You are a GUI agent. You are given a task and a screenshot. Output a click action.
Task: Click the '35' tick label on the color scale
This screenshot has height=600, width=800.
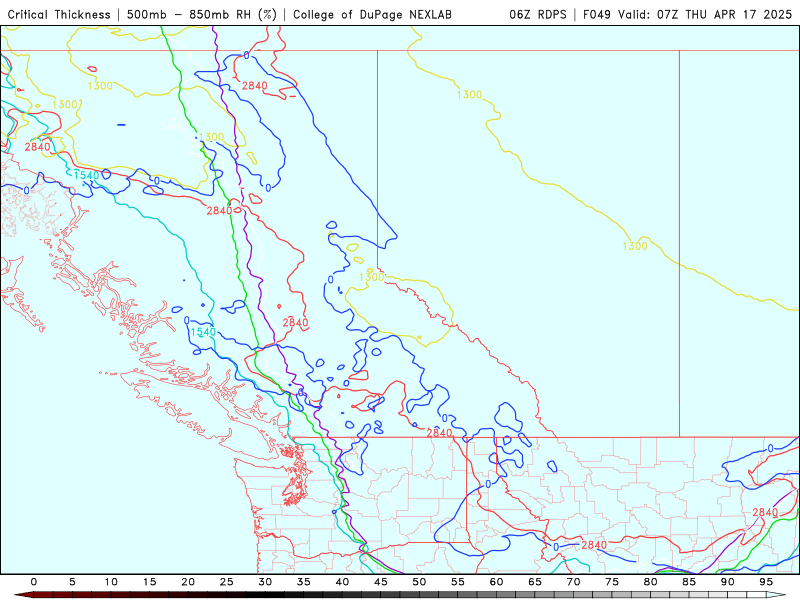pyautogui.click(x=304, y=582)
